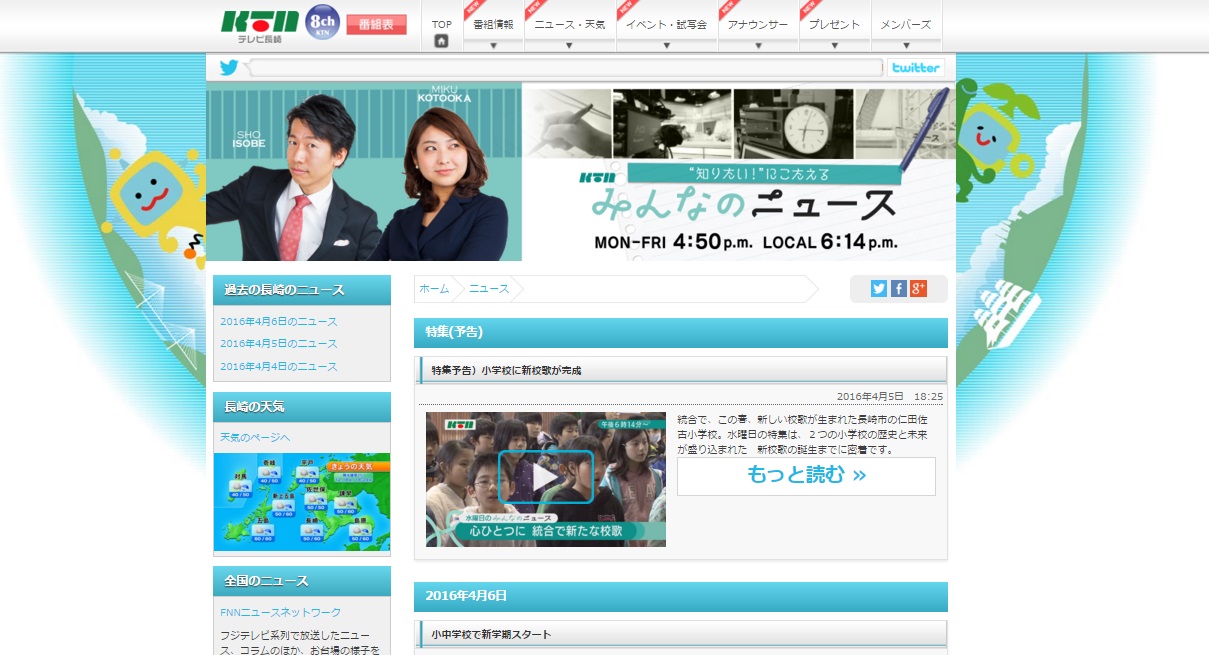The height and width of the screenshot is (655, 1209).
Task: Play the school song news video
Action: (x=545, y=478)
